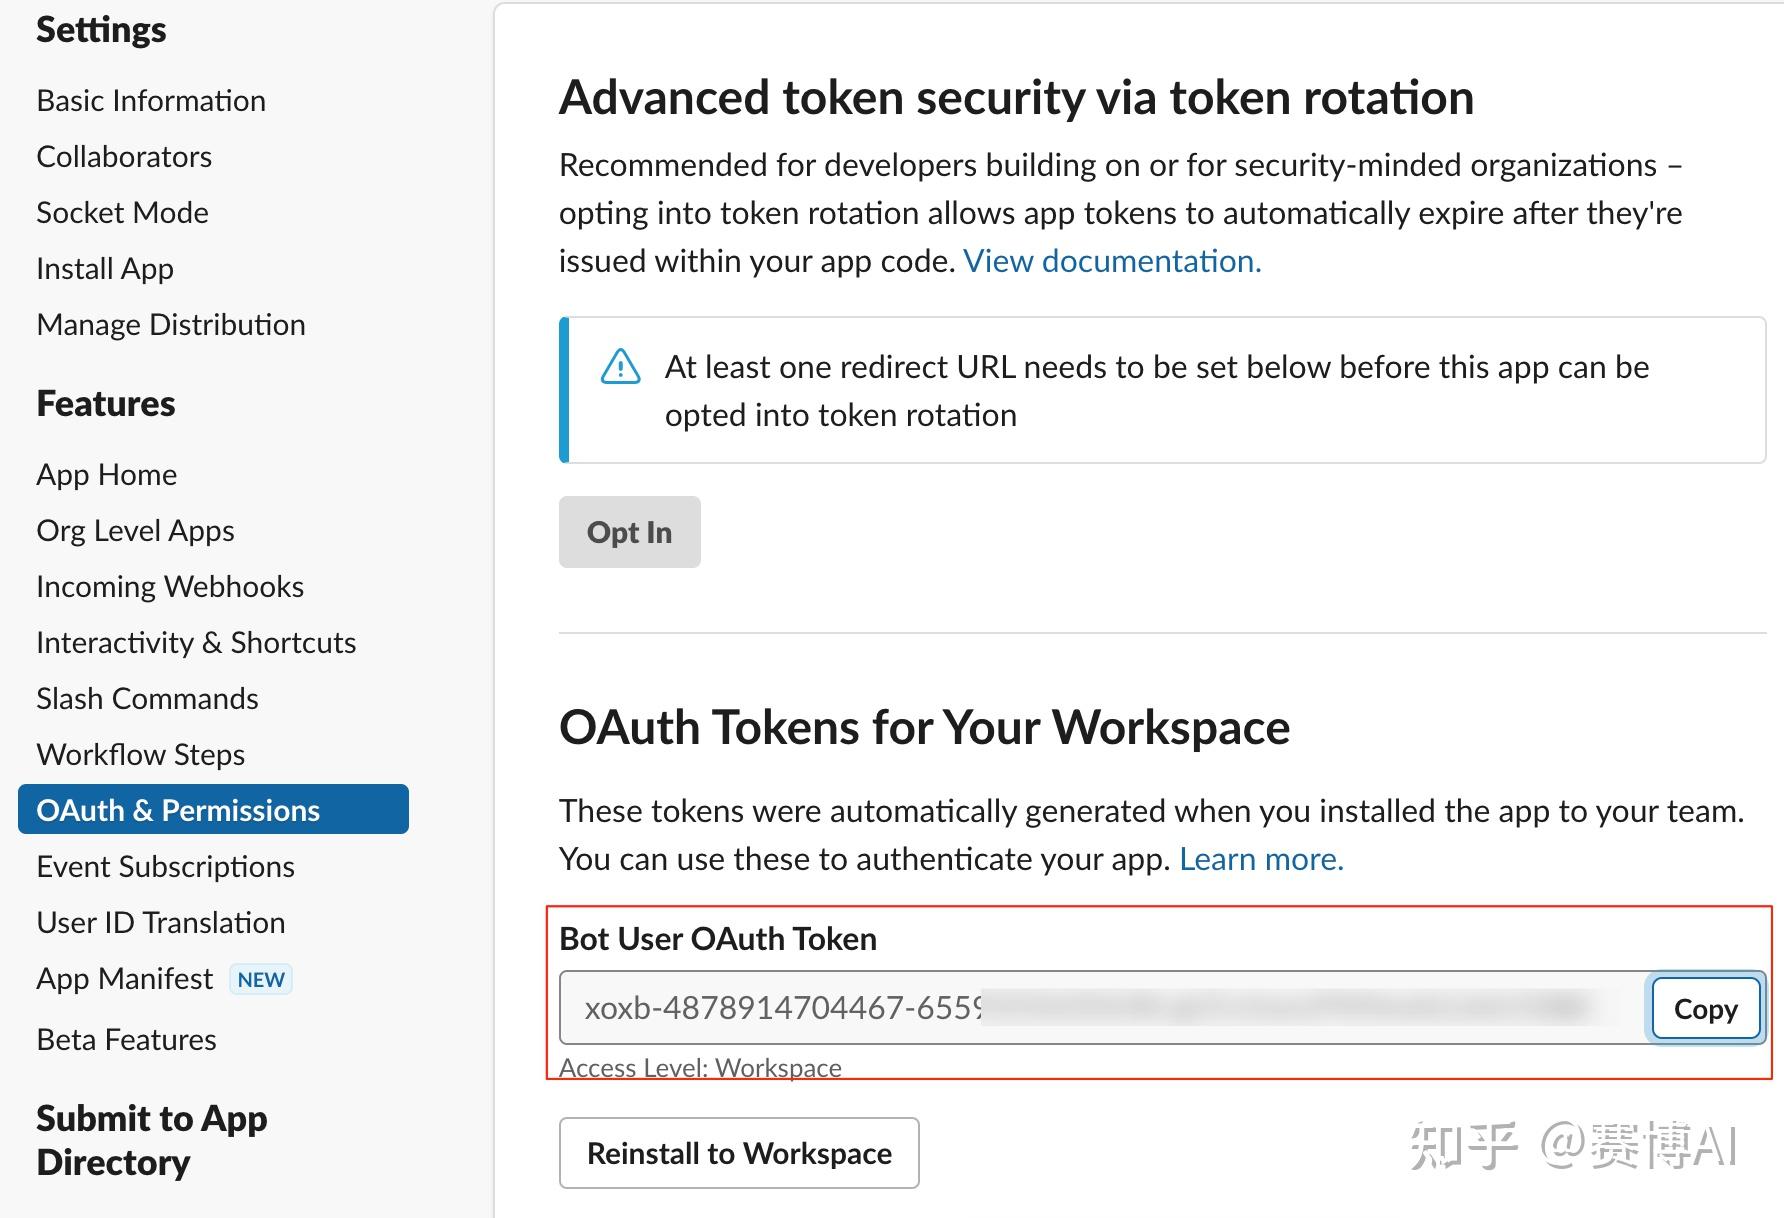Open Basic Information settings

coord(151,101)
